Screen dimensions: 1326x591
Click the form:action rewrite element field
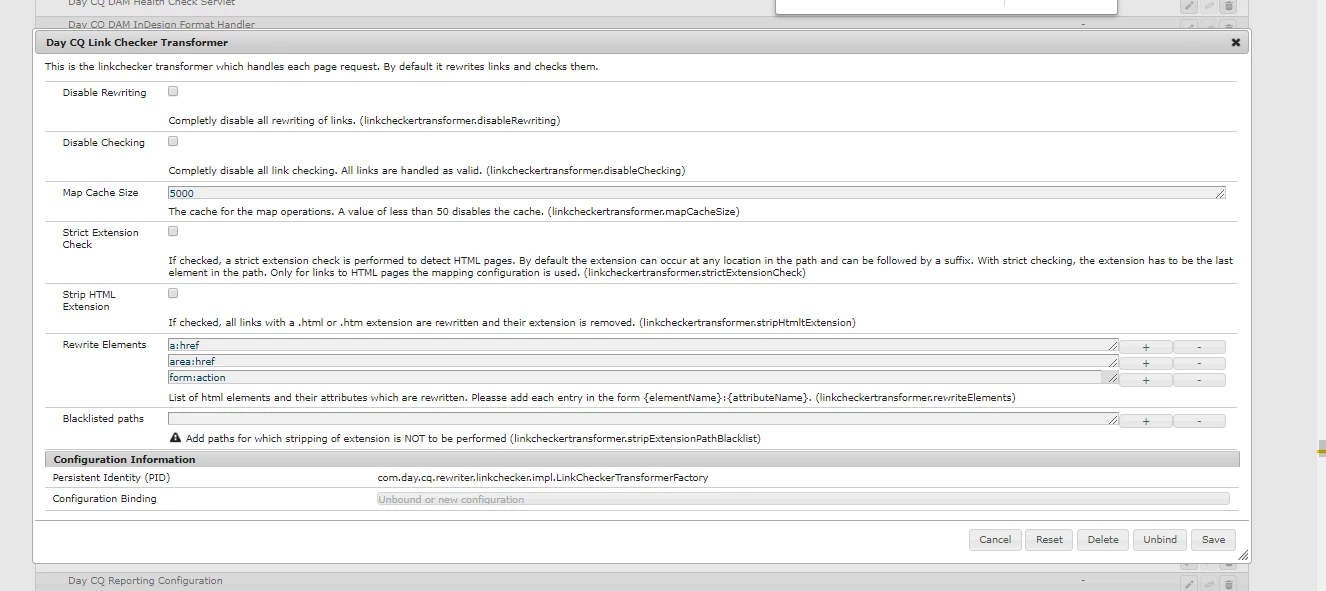643,378
